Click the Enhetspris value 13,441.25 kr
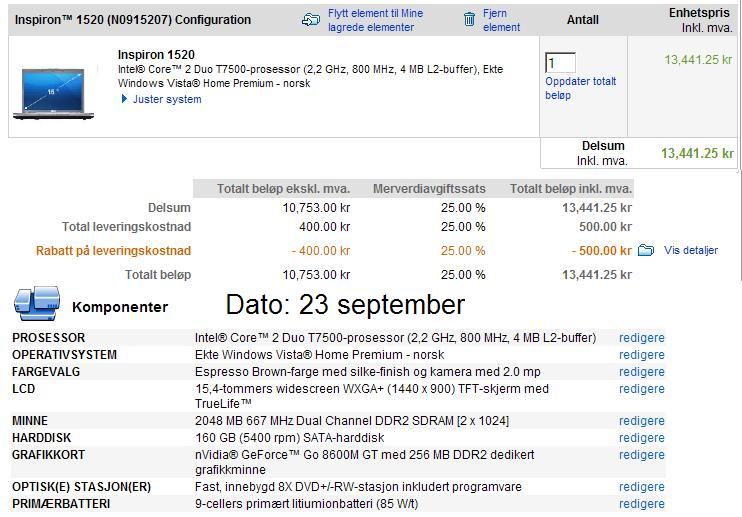The width and height of the screenshot is (742, 517). pyautogui.click(x=698, y=60)
